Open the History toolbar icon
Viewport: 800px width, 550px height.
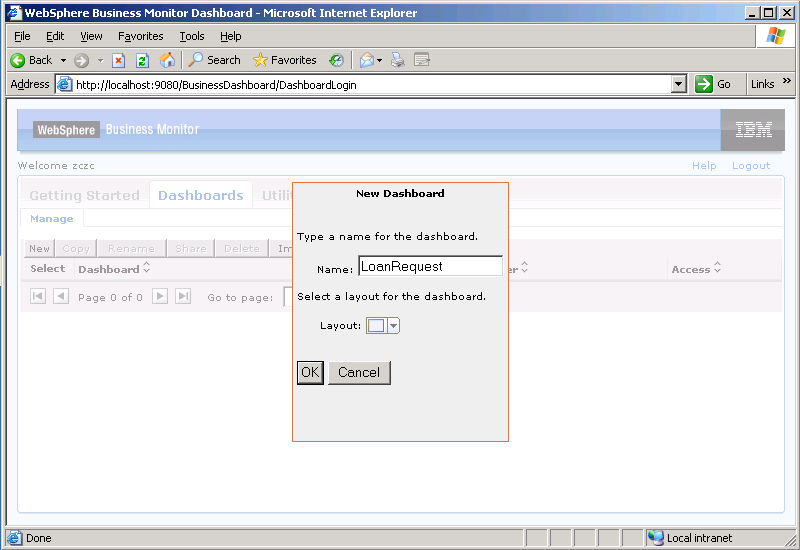(337, 60)
